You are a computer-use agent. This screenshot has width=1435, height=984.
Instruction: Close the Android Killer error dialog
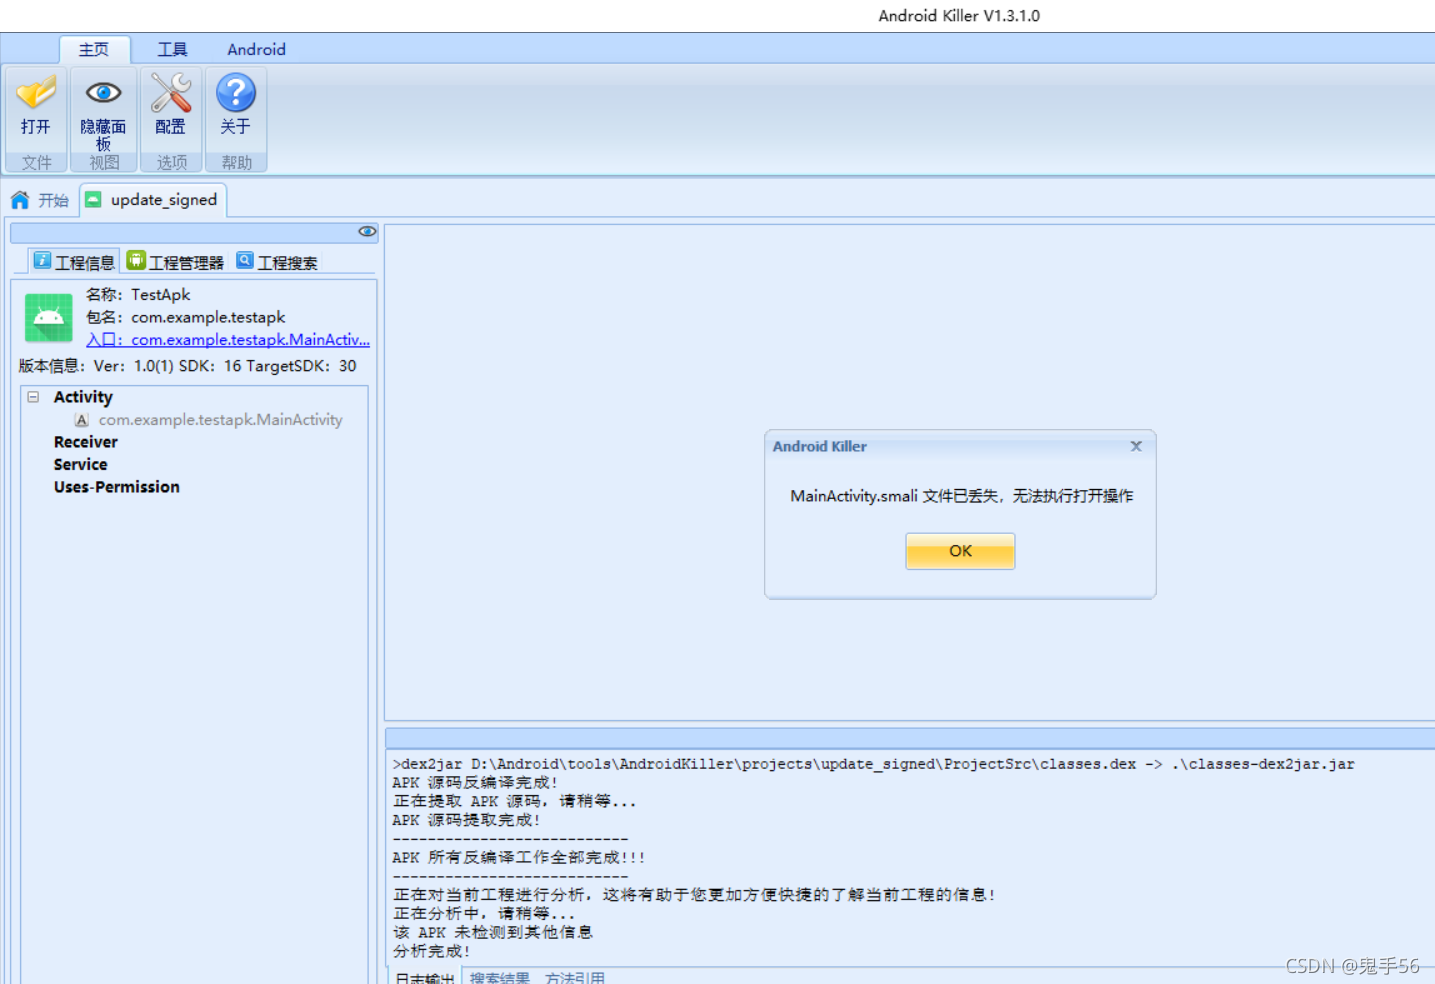[1136, 446]
